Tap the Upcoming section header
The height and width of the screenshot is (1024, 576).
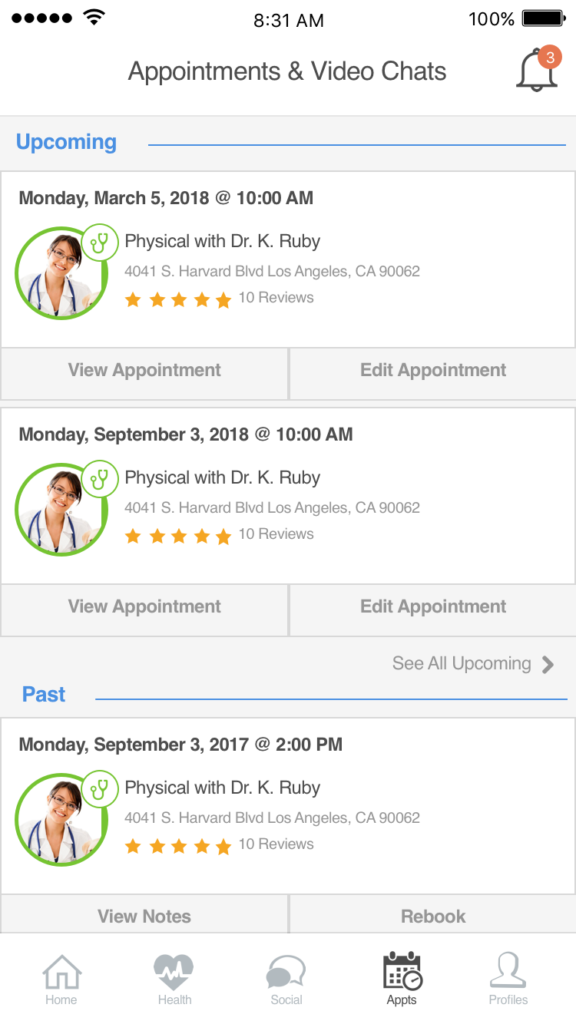[66, 142]
